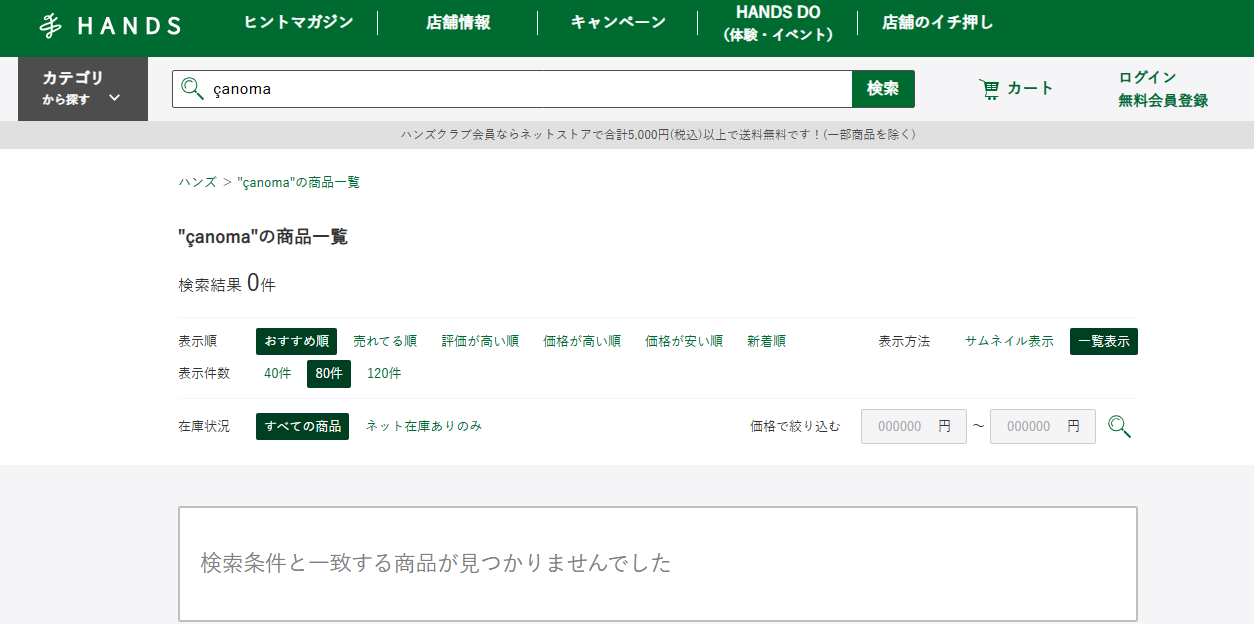This screenshot has height=624, width=1254.
Task: Click the magnifier icon in search box
Action: tap(192, 89)
